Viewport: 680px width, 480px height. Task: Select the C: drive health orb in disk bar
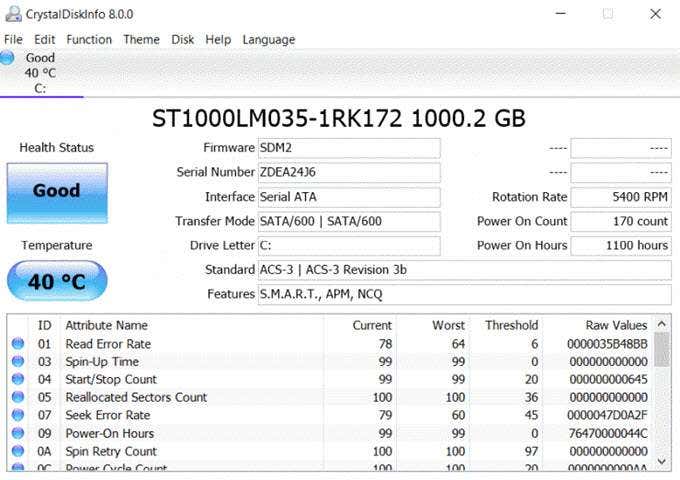click(9, 58)
